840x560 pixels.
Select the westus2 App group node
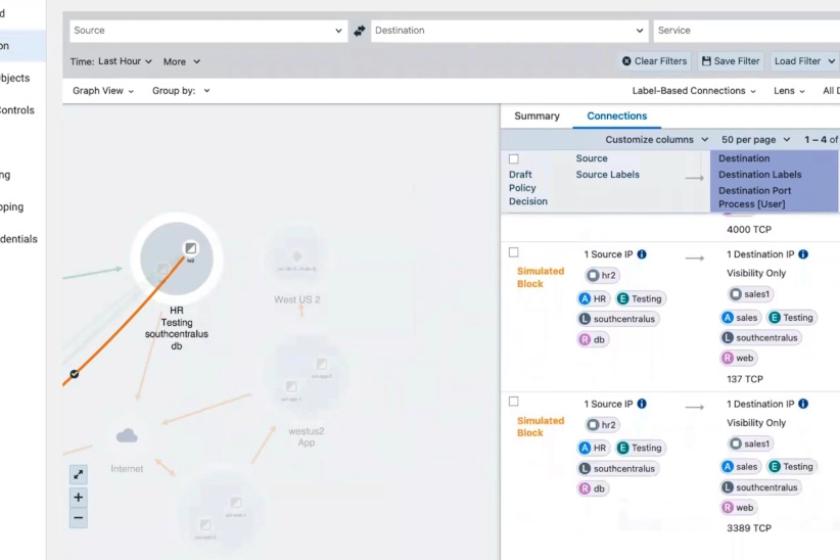(306, 377)
